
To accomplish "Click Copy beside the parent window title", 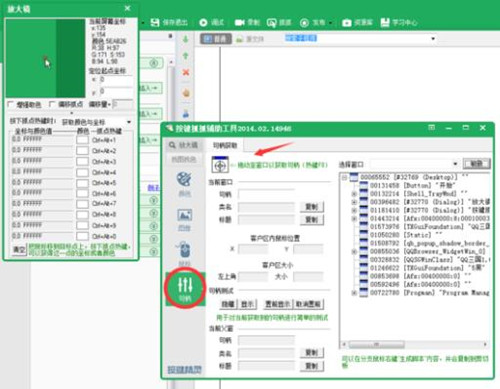I will pos(312,366).
